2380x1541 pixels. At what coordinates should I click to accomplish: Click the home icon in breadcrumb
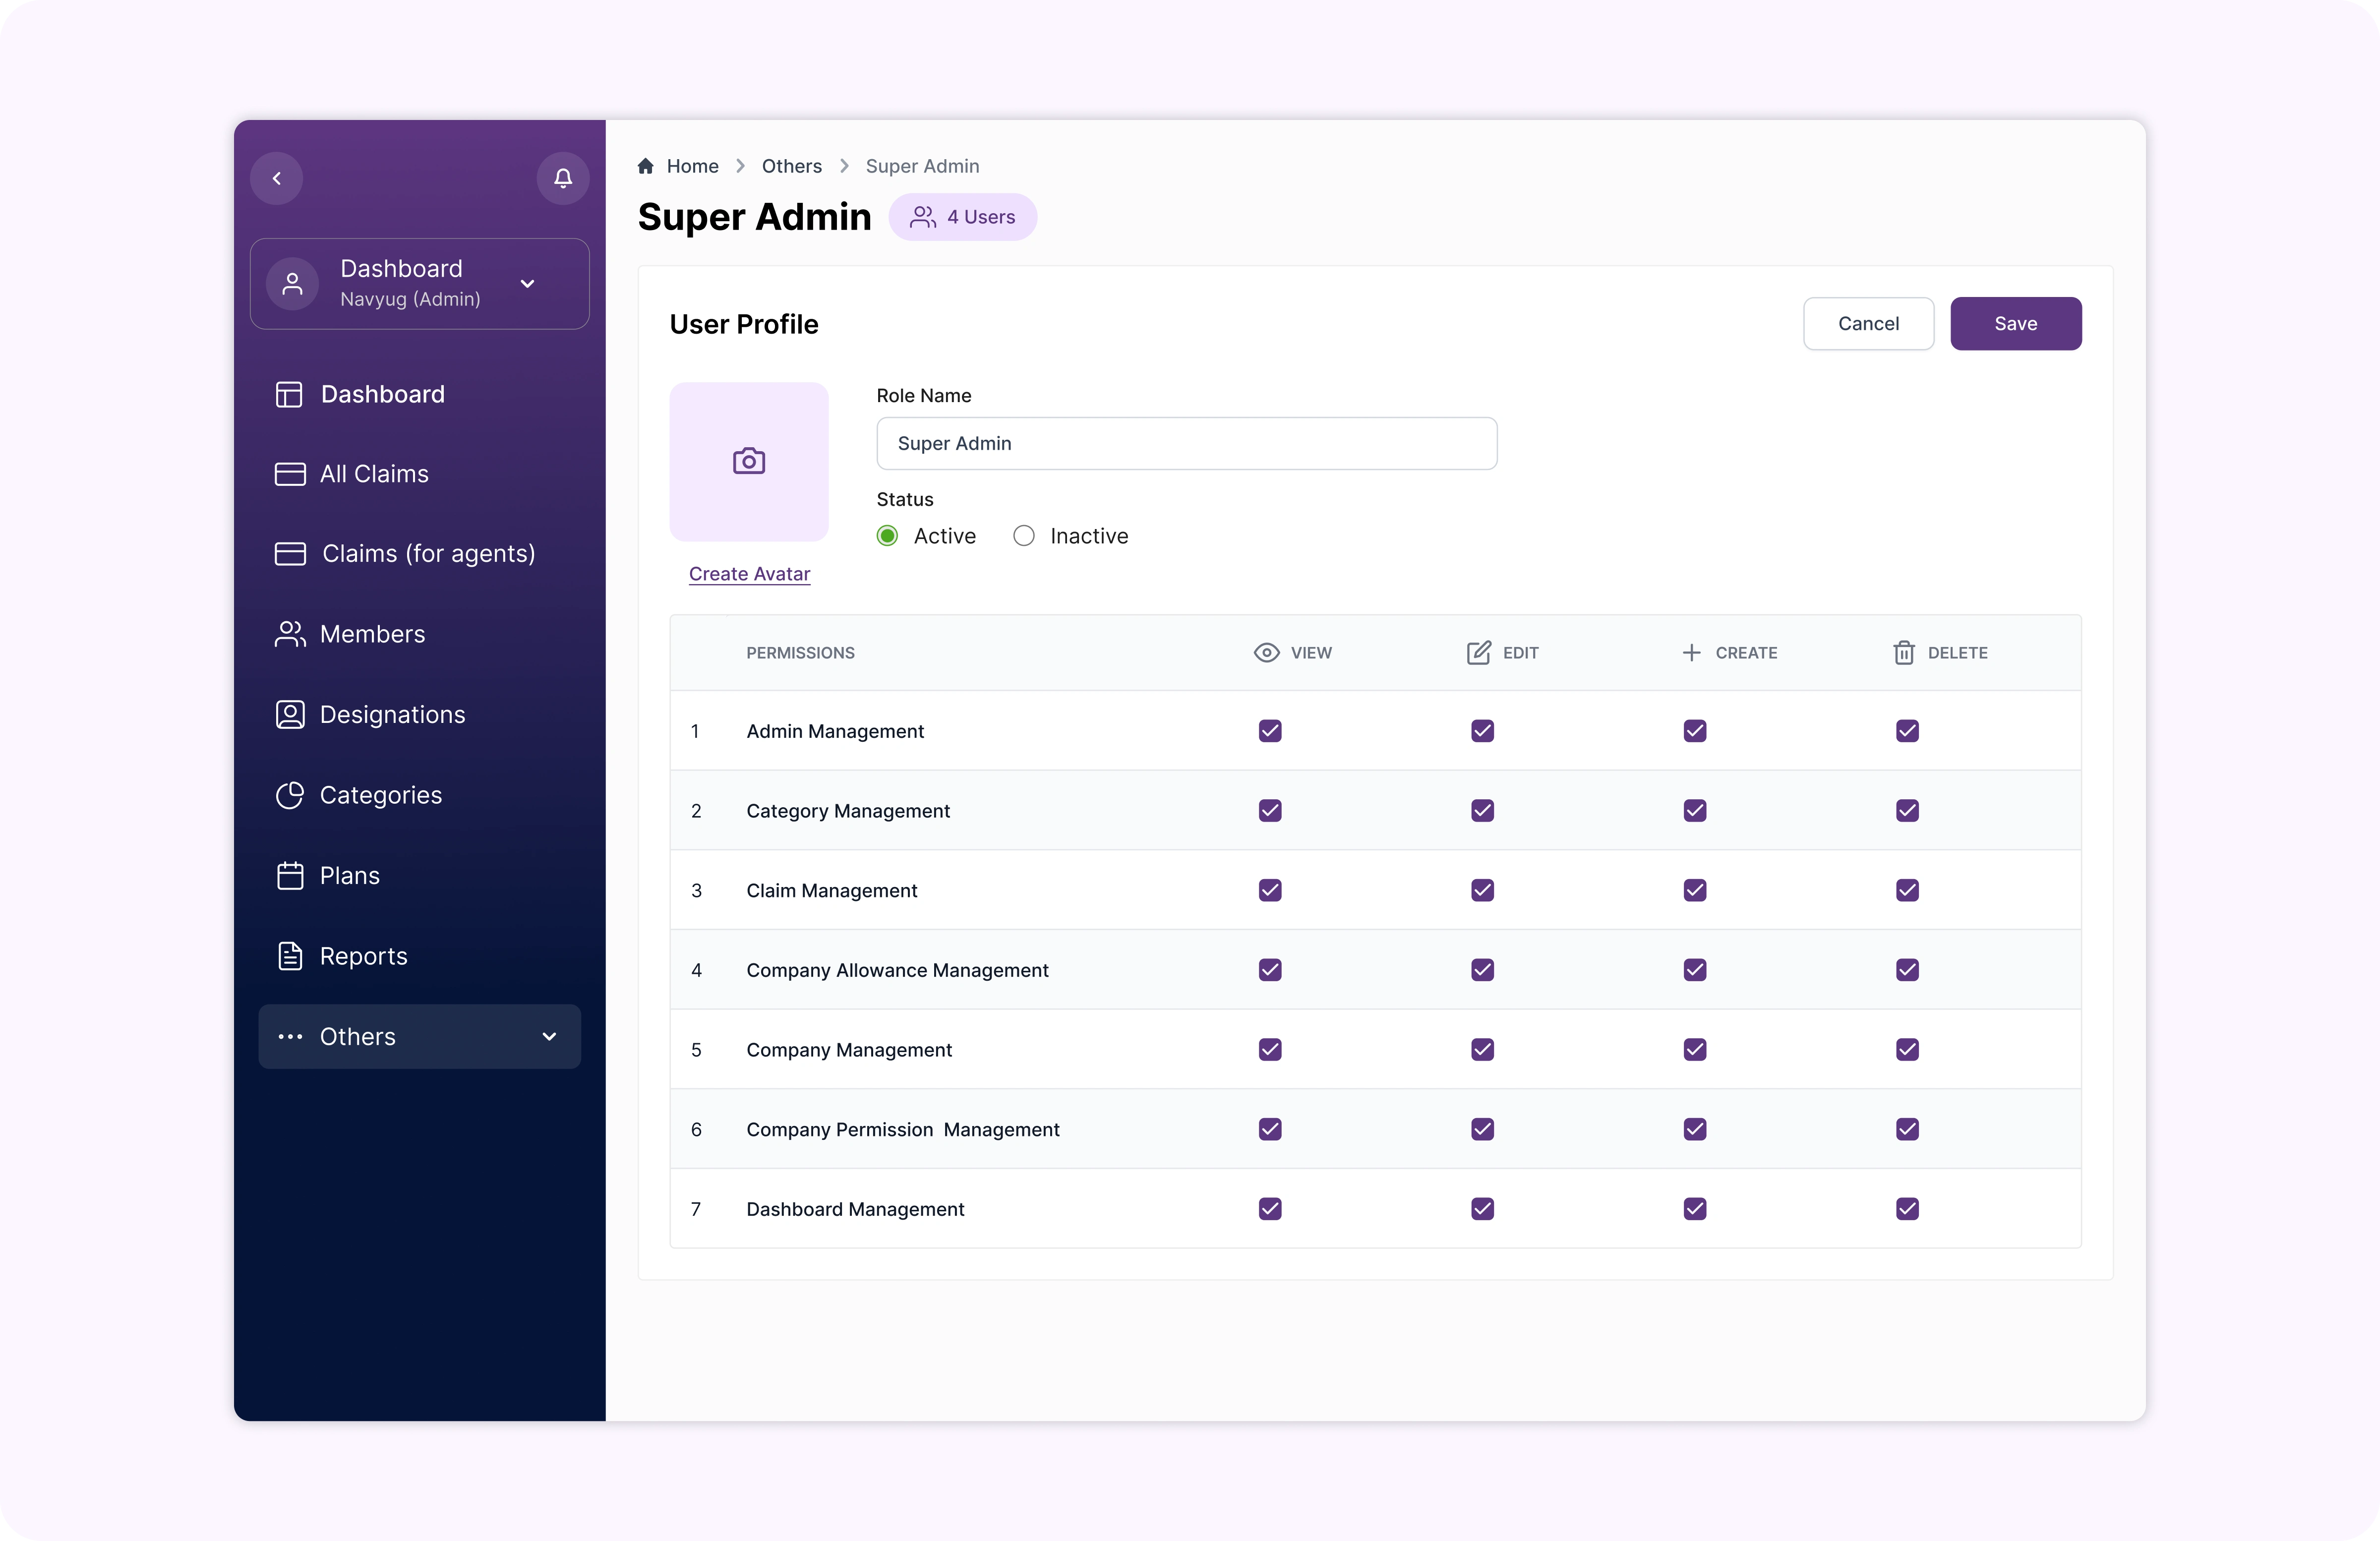click(646, 166)
